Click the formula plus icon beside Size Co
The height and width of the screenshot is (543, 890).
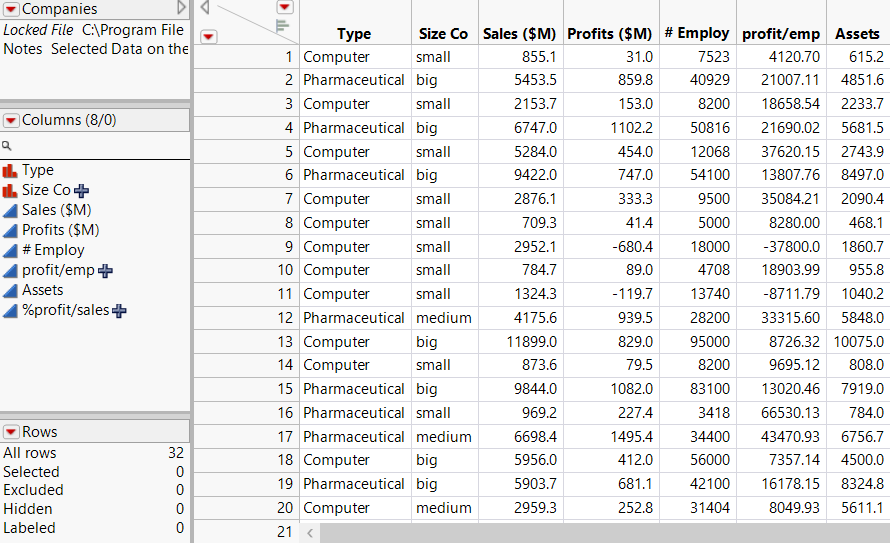click(82, 190)
